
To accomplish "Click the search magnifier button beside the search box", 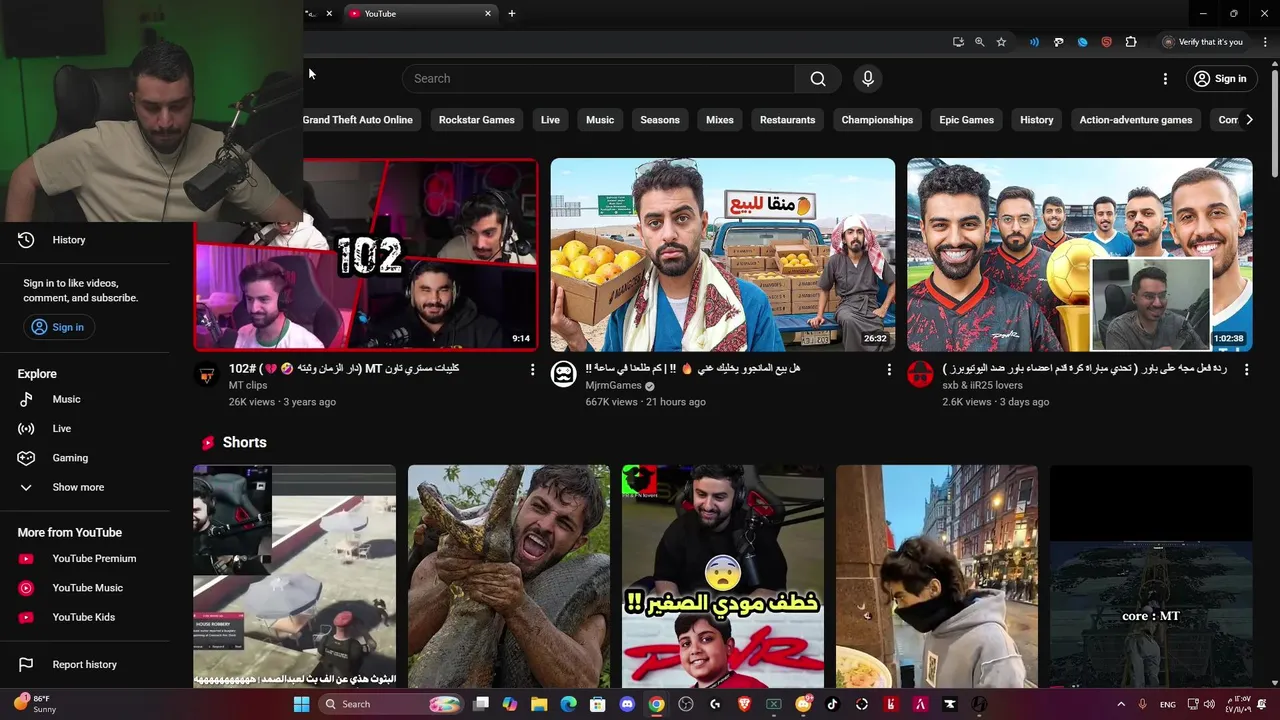I will coord(818,79).
